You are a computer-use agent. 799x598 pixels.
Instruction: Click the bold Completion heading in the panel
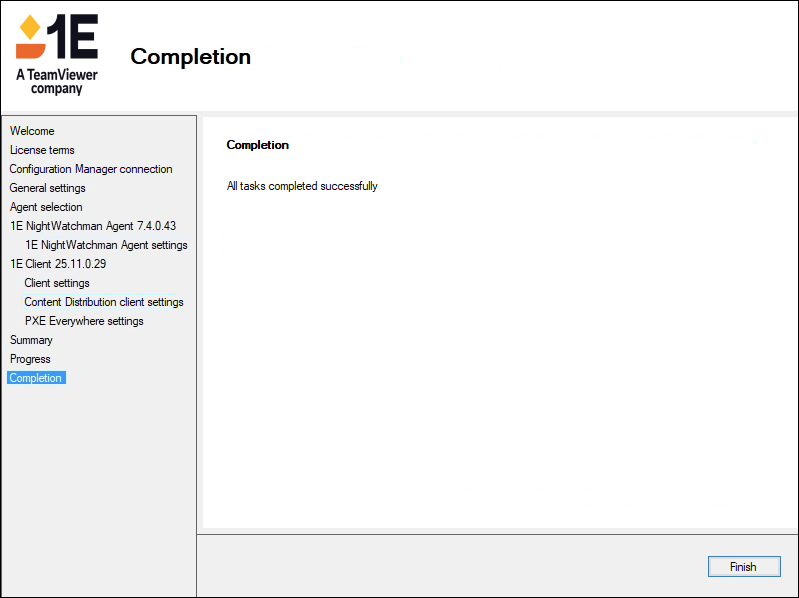point(257,145)
